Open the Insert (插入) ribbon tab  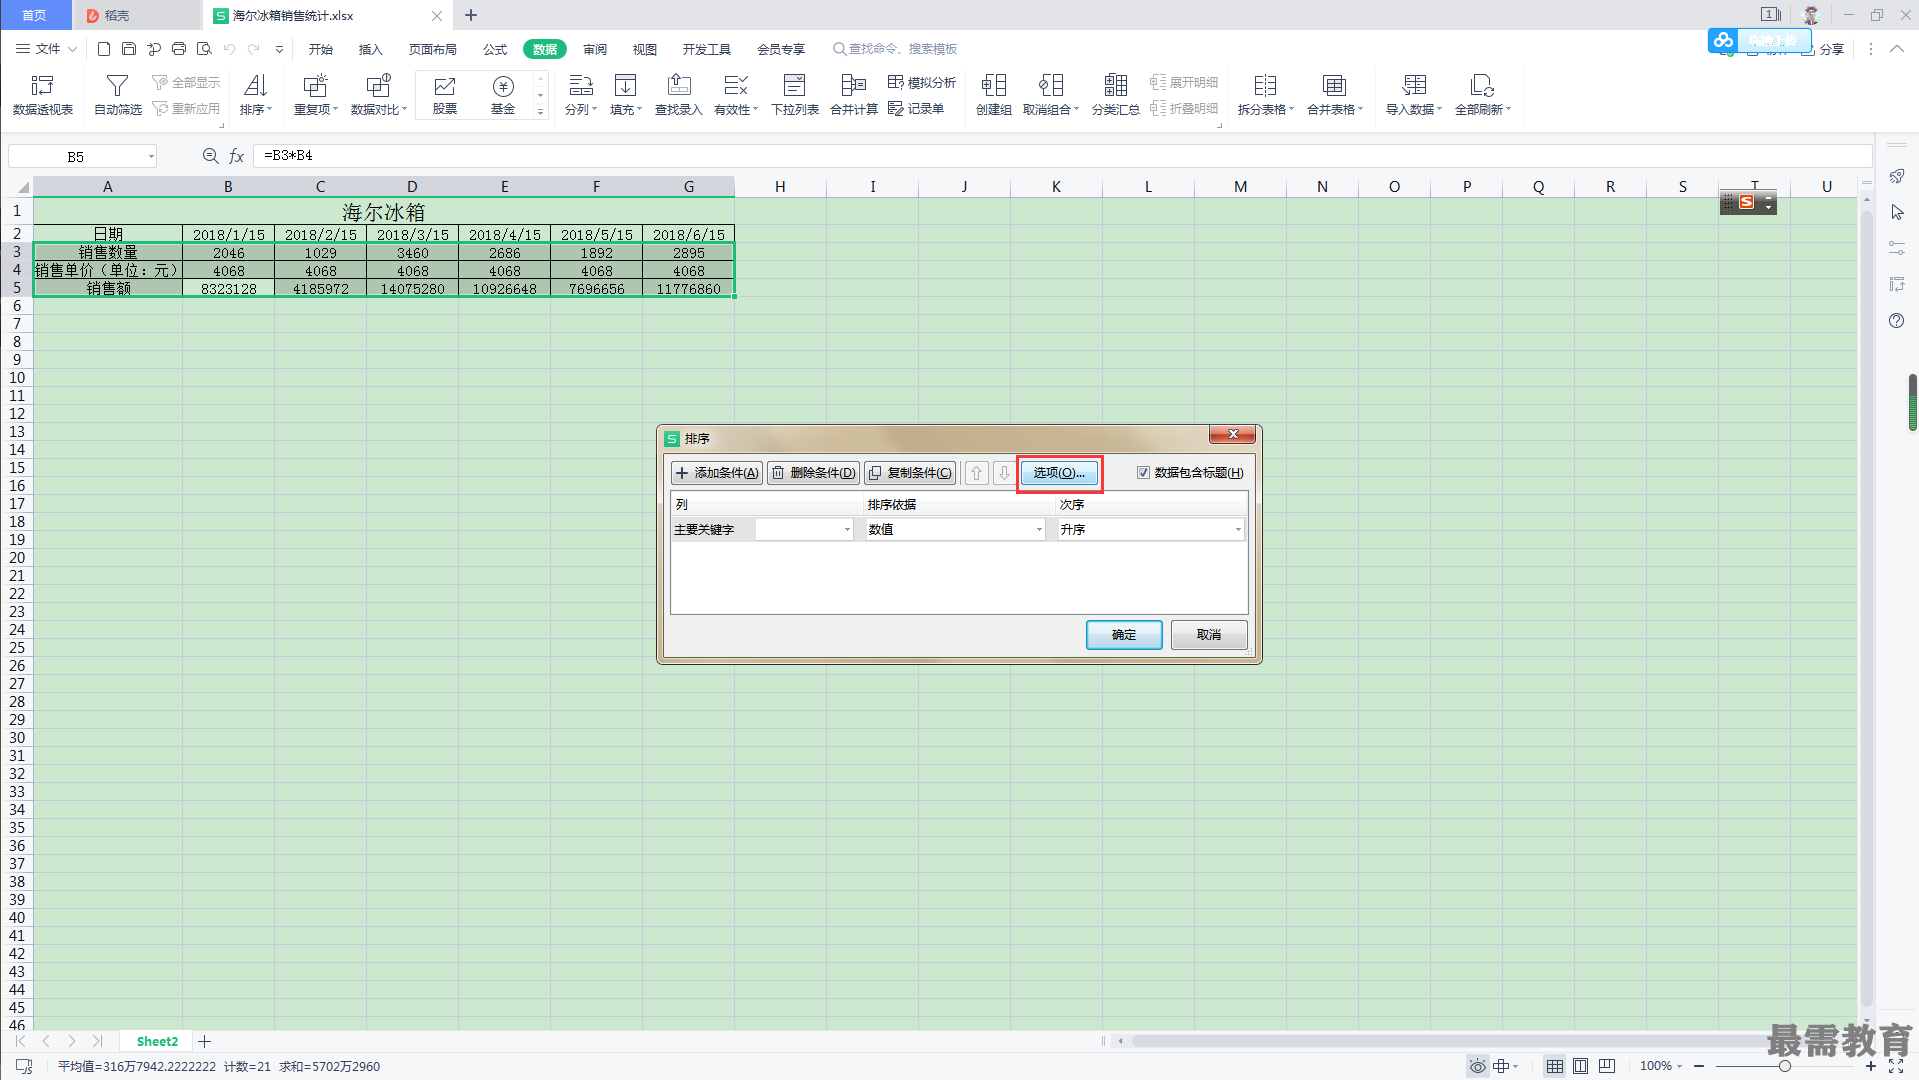pyautogui.click(x=370, y=49)
